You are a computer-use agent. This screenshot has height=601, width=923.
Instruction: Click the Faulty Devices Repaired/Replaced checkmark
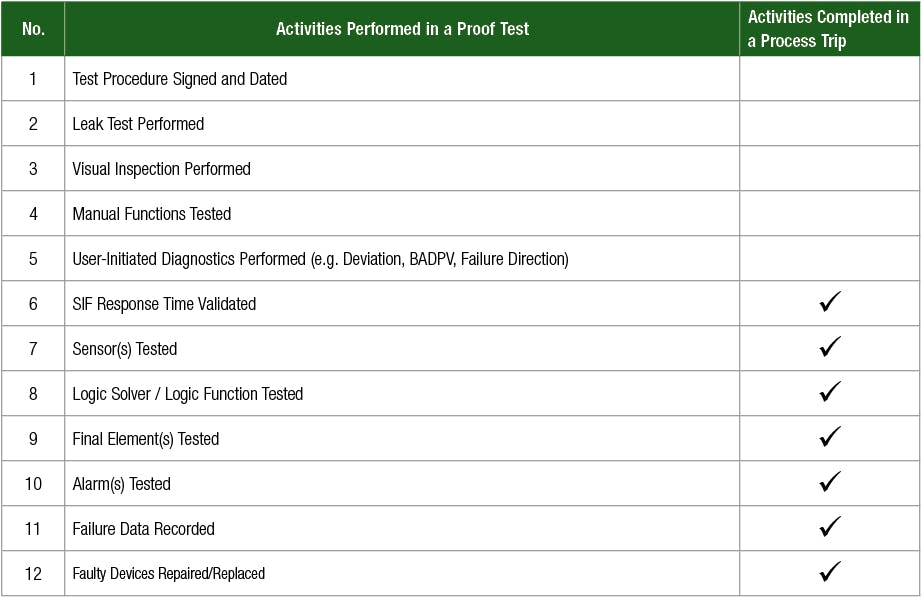pyautogui.click(x=830, y=572)
